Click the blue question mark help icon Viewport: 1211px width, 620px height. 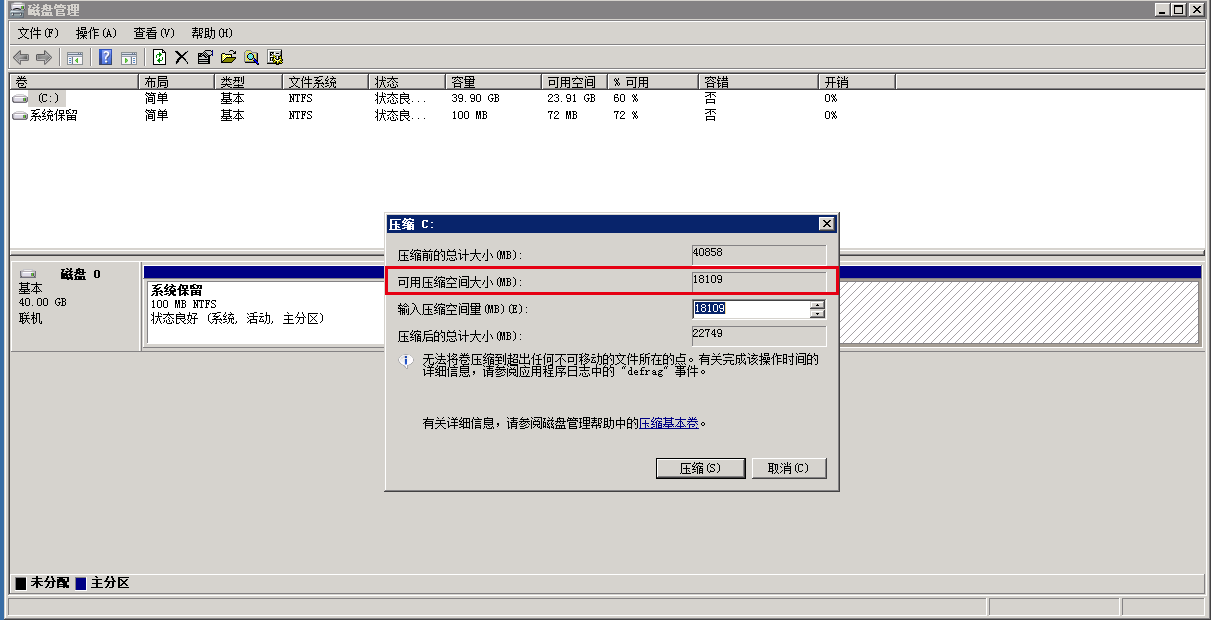105,57
